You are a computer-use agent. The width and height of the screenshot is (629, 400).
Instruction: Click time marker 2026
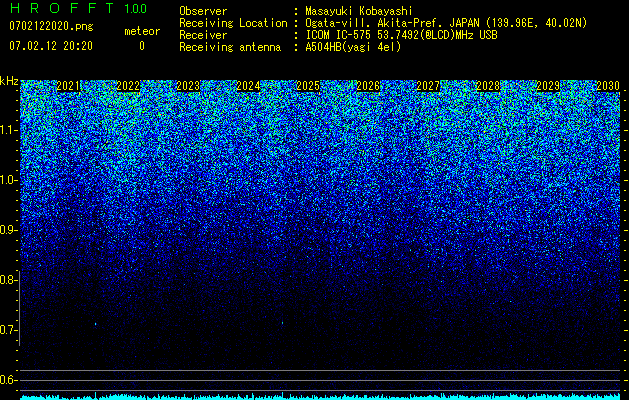(x=368, y=86)
